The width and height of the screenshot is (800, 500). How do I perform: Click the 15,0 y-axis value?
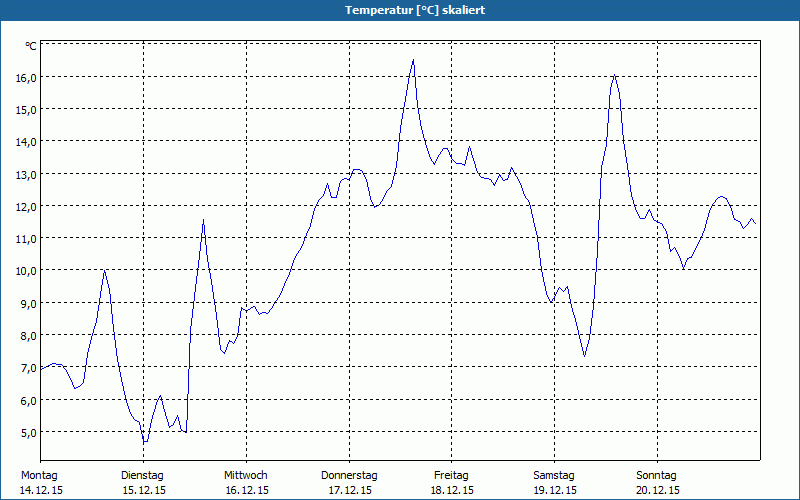click(x=27, y=110)
